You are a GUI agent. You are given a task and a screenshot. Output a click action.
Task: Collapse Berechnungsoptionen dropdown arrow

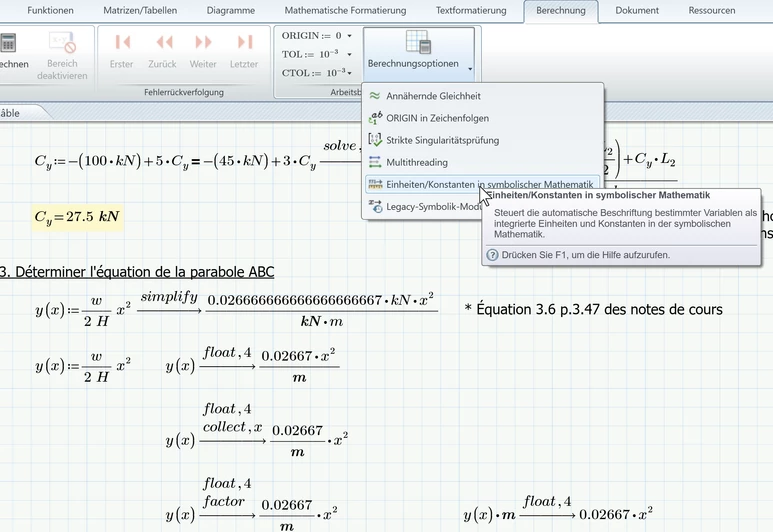[470, 69]
